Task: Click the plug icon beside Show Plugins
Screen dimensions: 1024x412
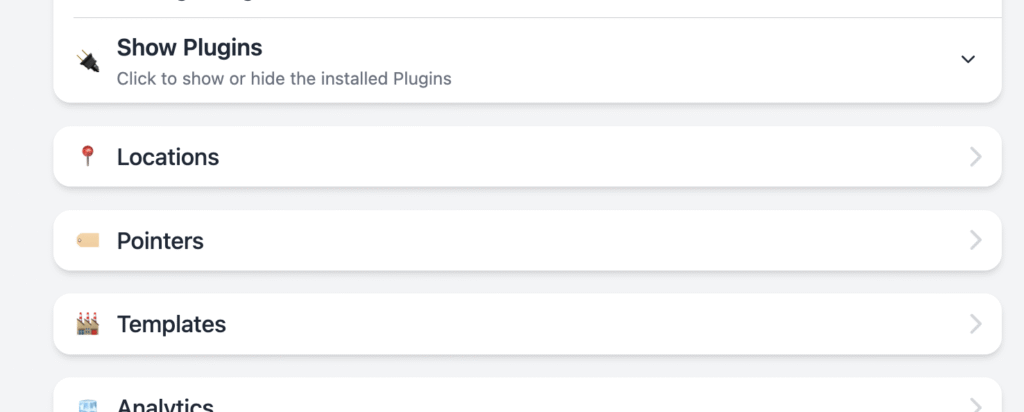Action: point(88,61)
